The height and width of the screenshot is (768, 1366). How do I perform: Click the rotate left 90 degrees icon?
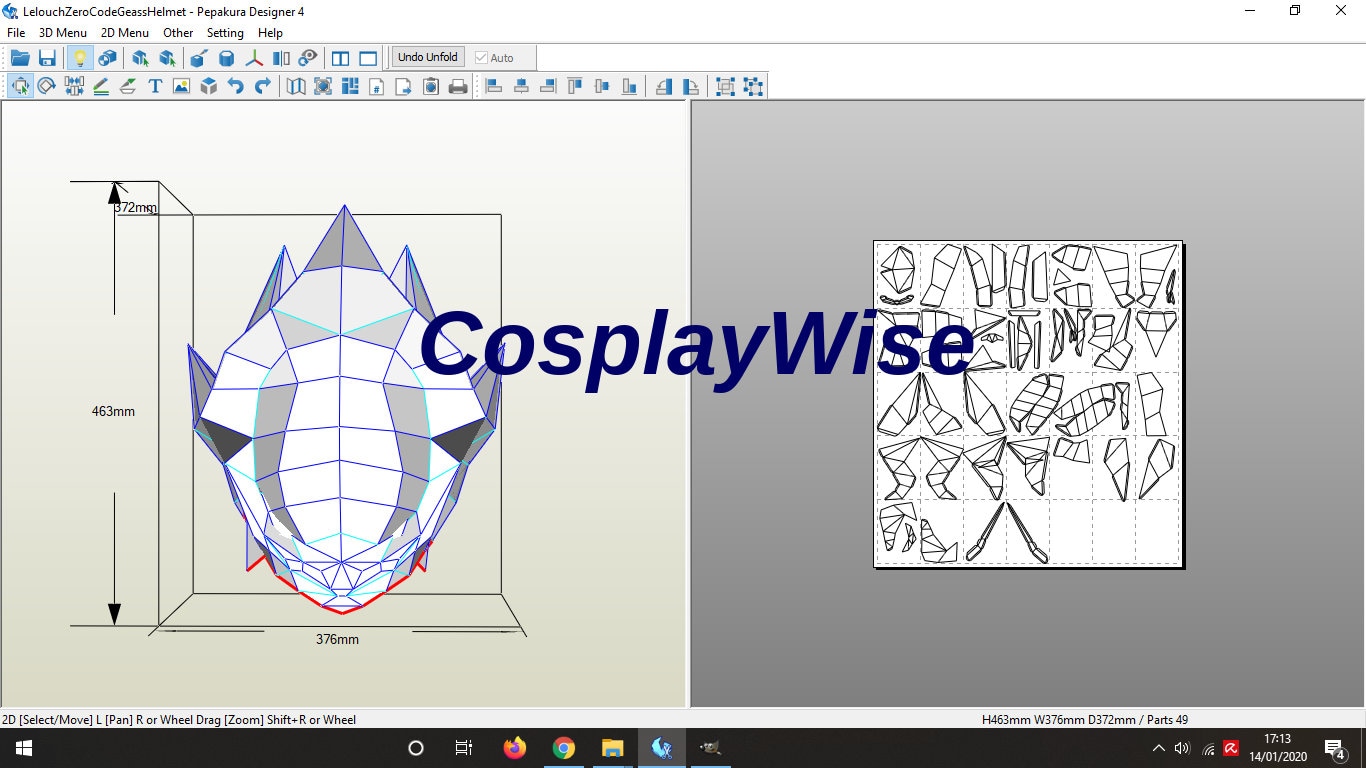[x=664, y=86]
